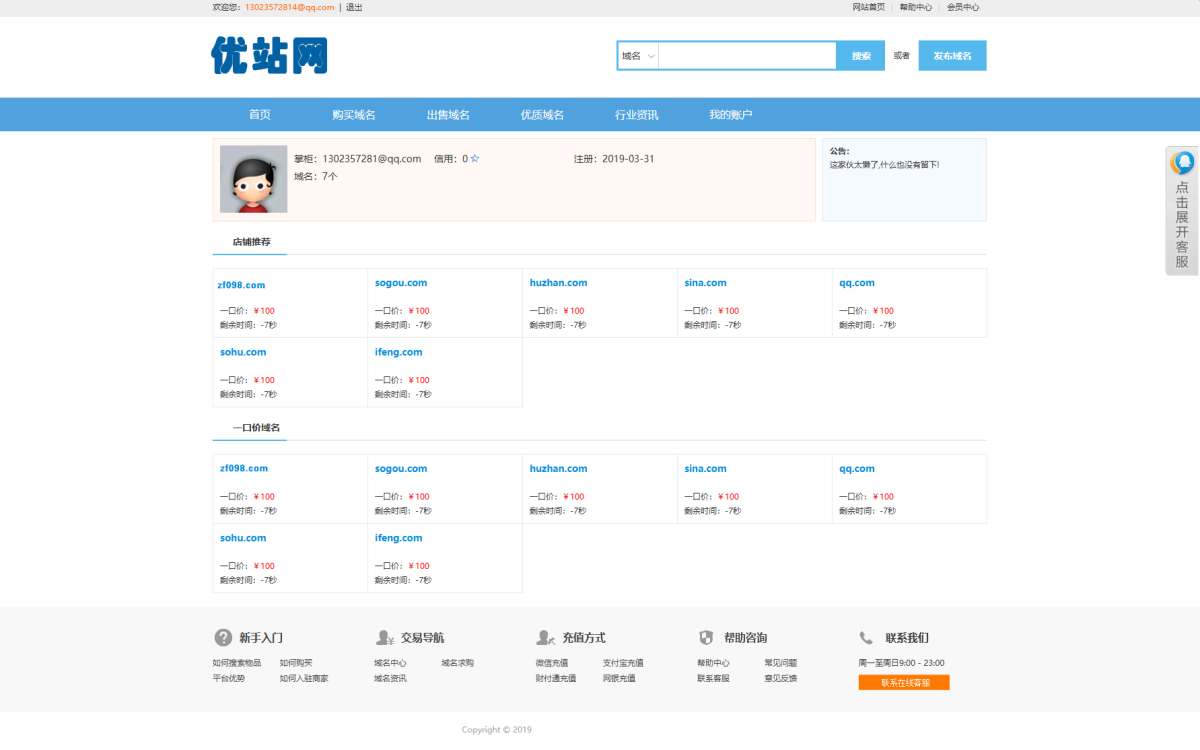Open sohu.com in 店铺推荐 section
The image size is (1200, 750).
[243, 352]
